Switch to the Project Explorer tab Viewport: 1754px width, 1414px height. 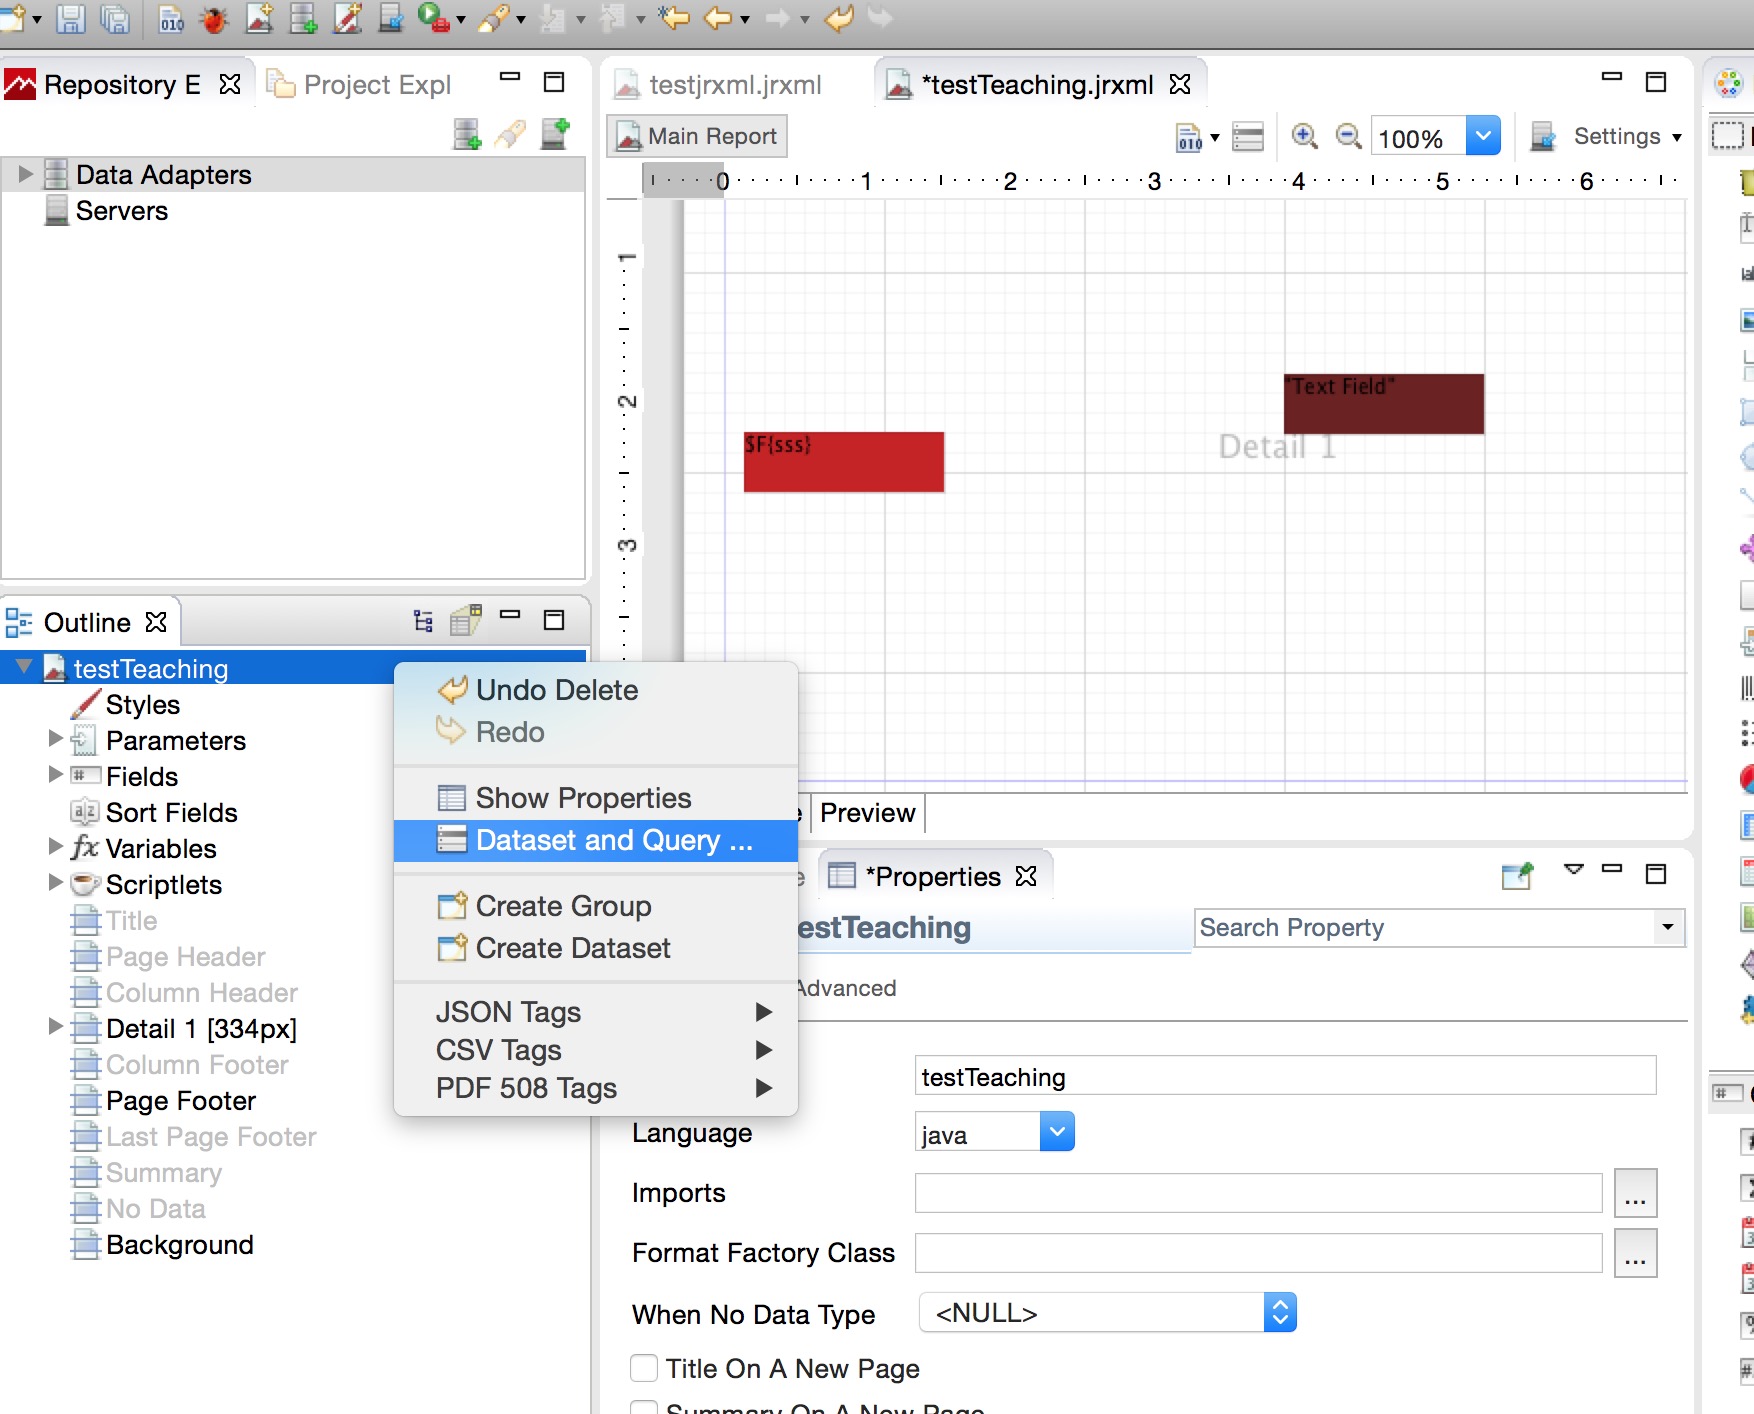(x=360, y=85)
